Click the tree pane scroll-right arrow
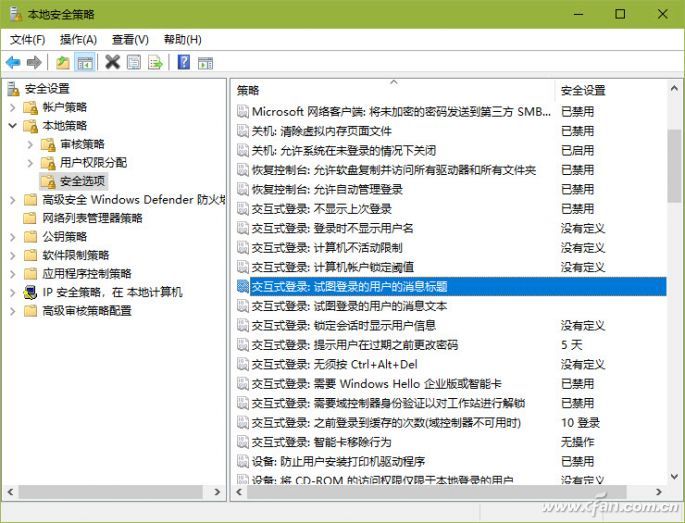 (x=218, y=492)
